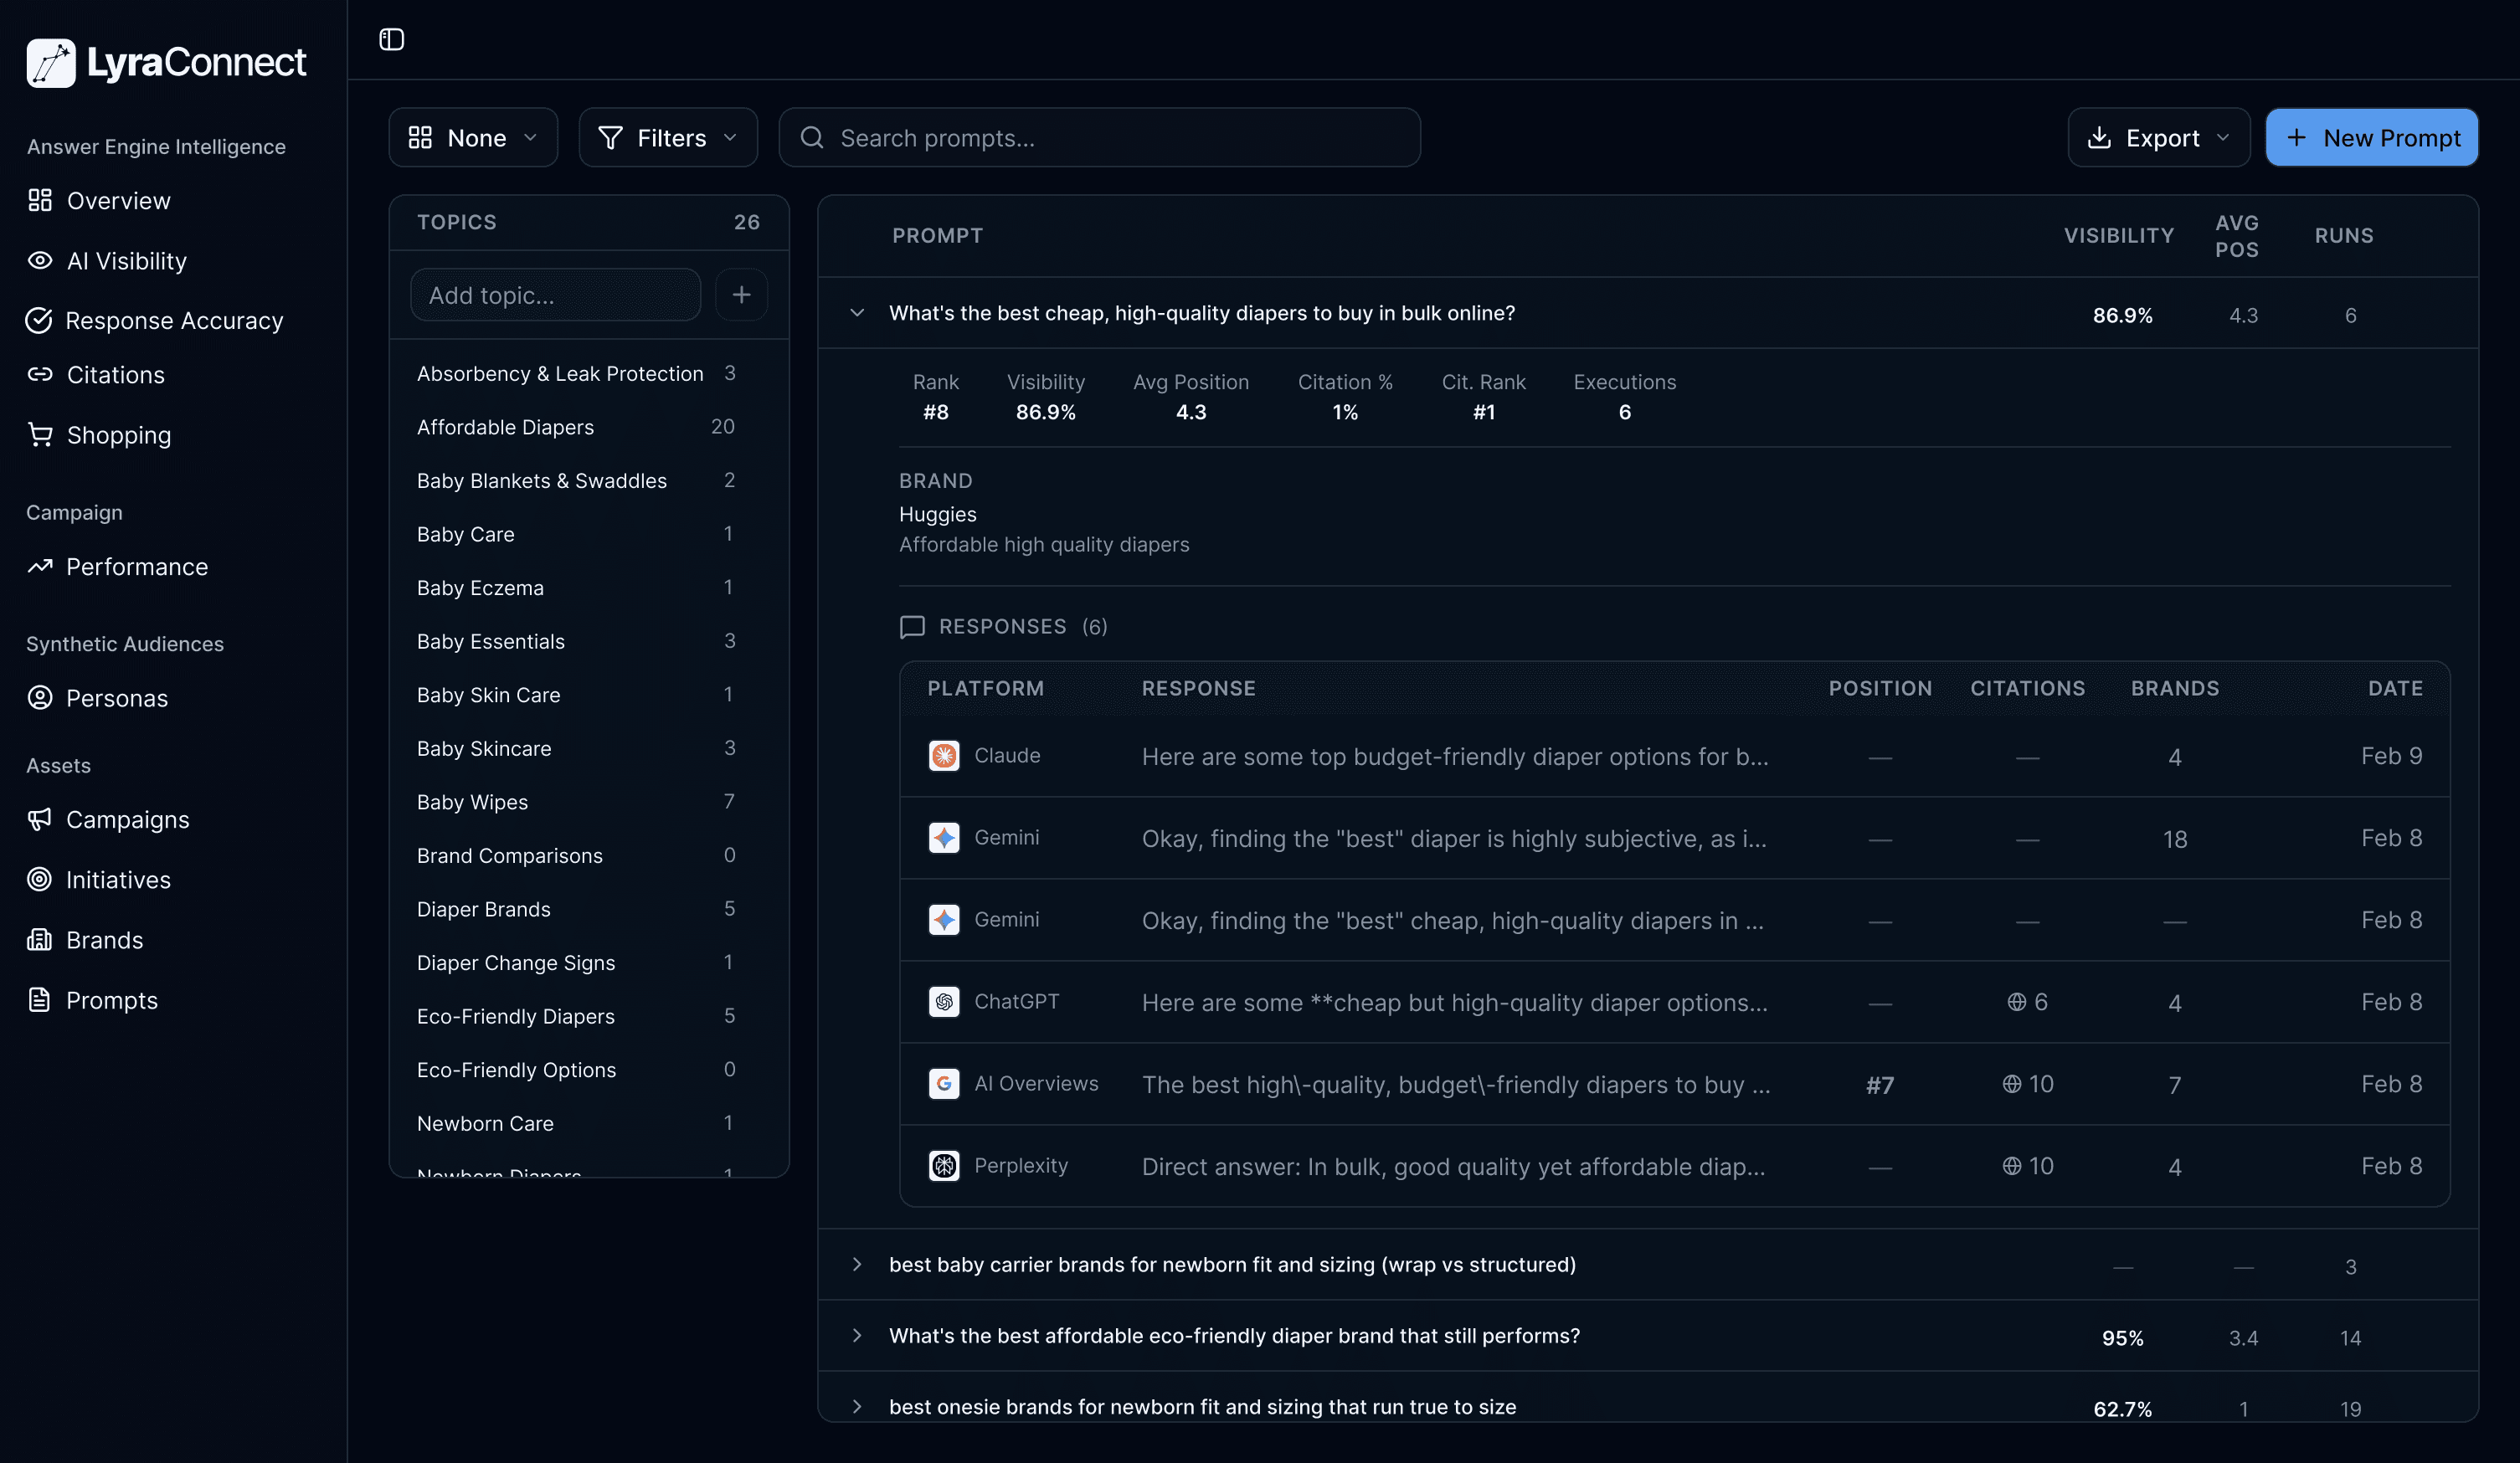Screen dimensions: 2520x1463
Task: Open the Shopping section
Action: (x=119, y=435)
